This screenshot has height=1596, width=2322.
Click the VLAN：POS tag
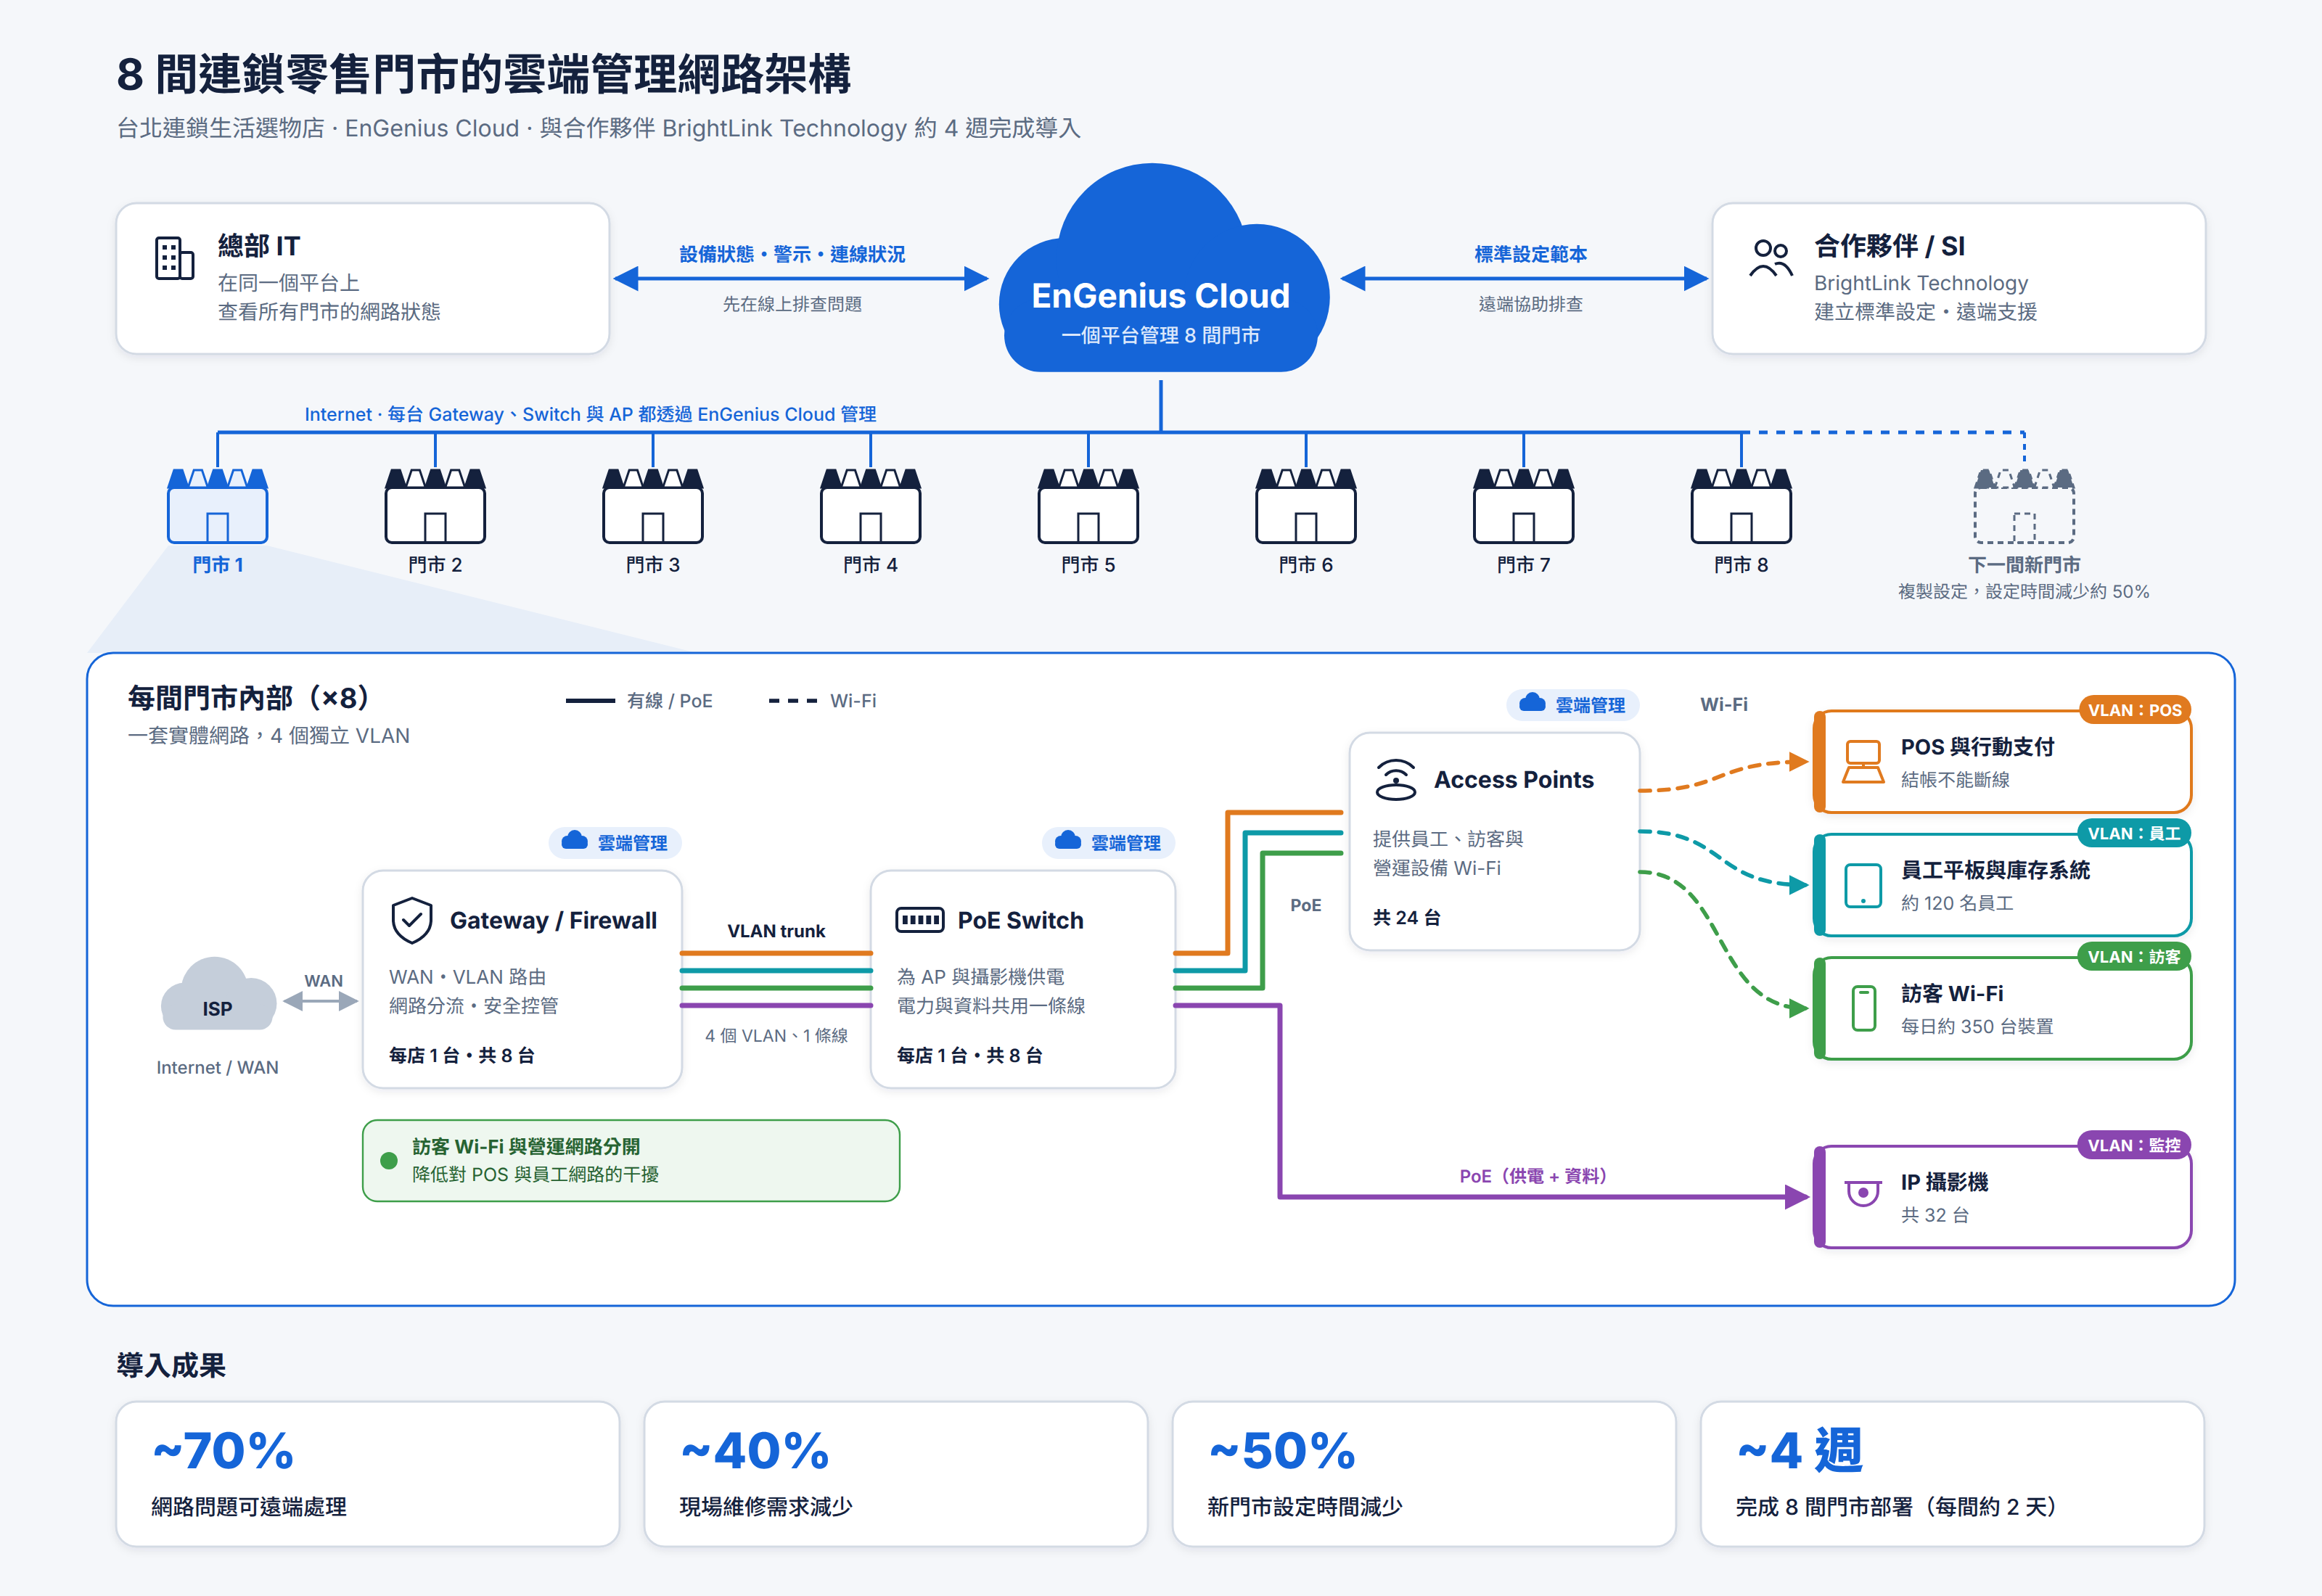2134,710
